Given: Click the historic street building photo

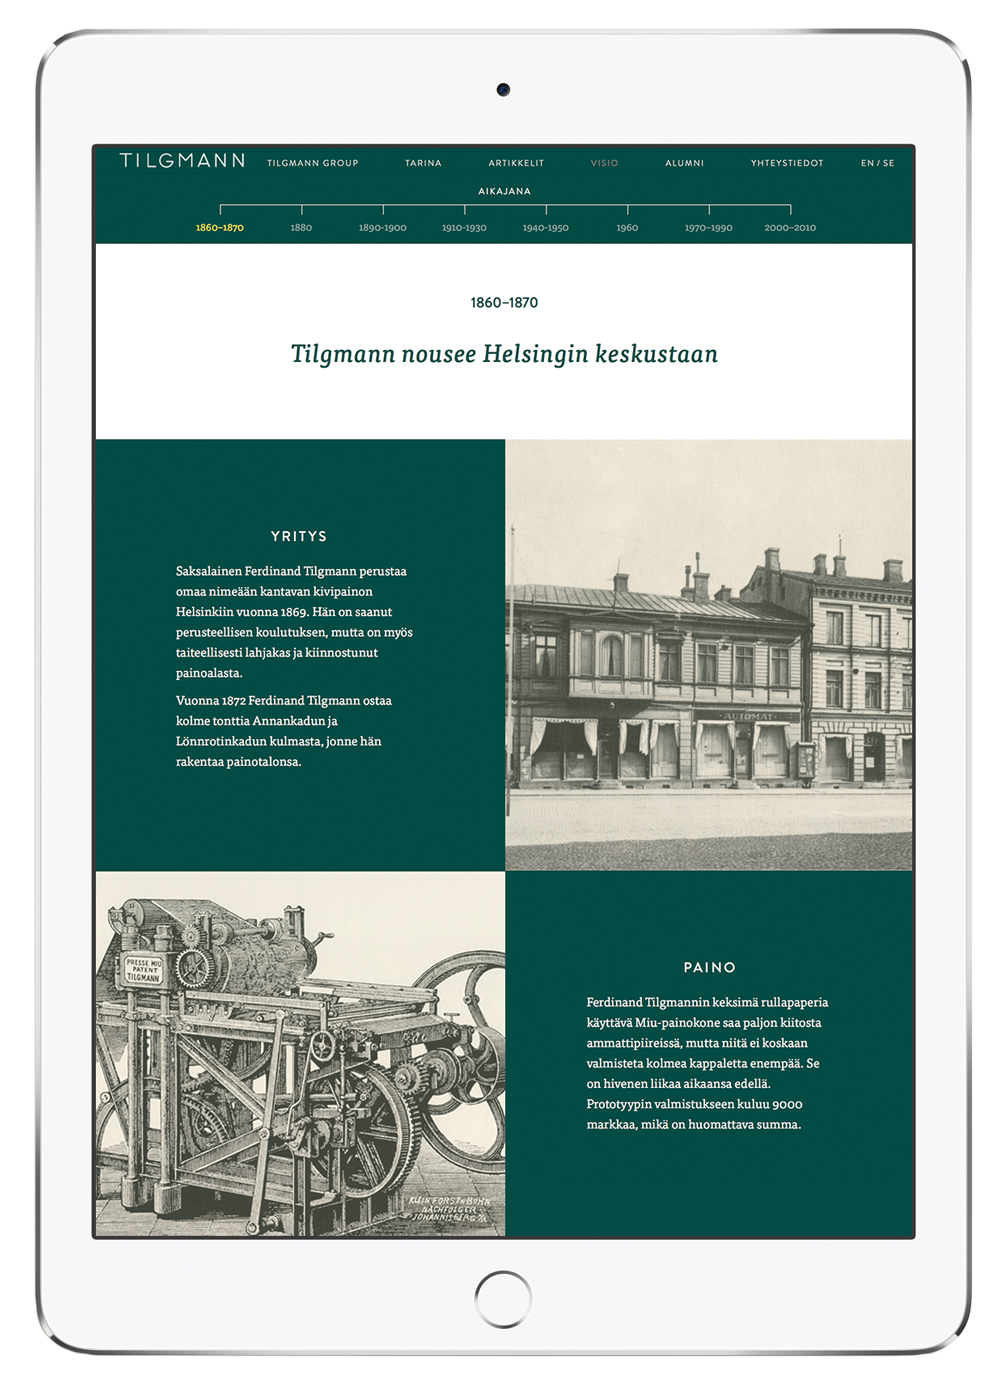Looking at the screenshot, I should click(709, 655).
